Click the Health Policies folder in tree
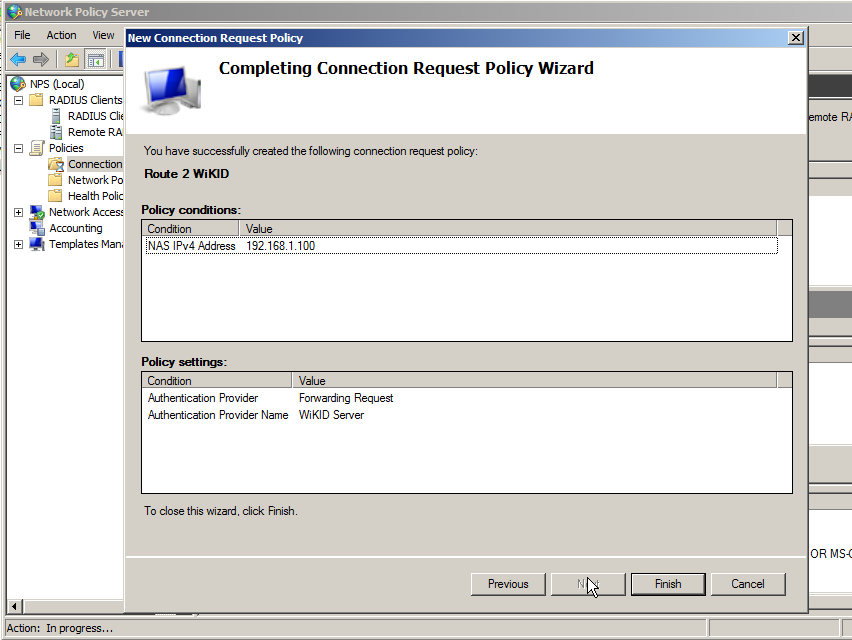Image resolution: width=852 pixels, height=640 pixels. click(x=94, y=196)
